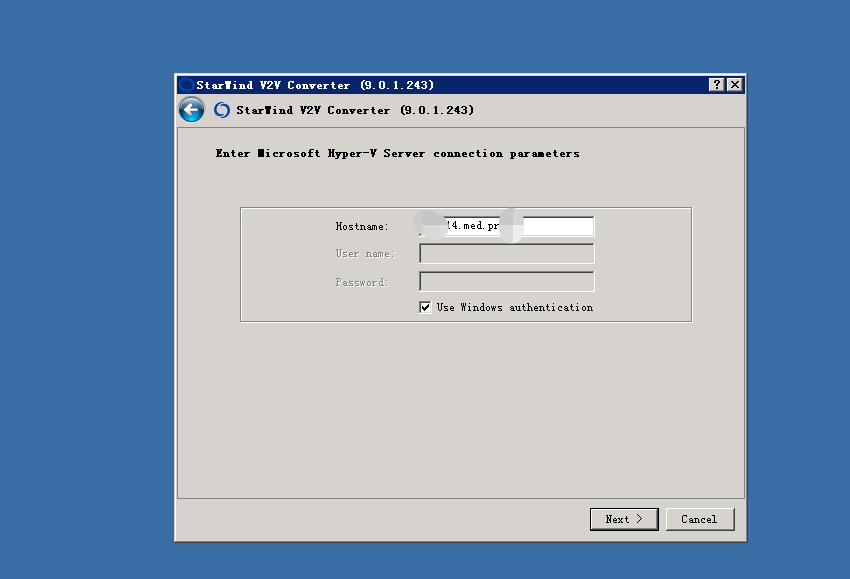Image resolution: width=850 pixels, height=579 pixels.
Task: Click into the Hostname input field
Action: (507, 226)
